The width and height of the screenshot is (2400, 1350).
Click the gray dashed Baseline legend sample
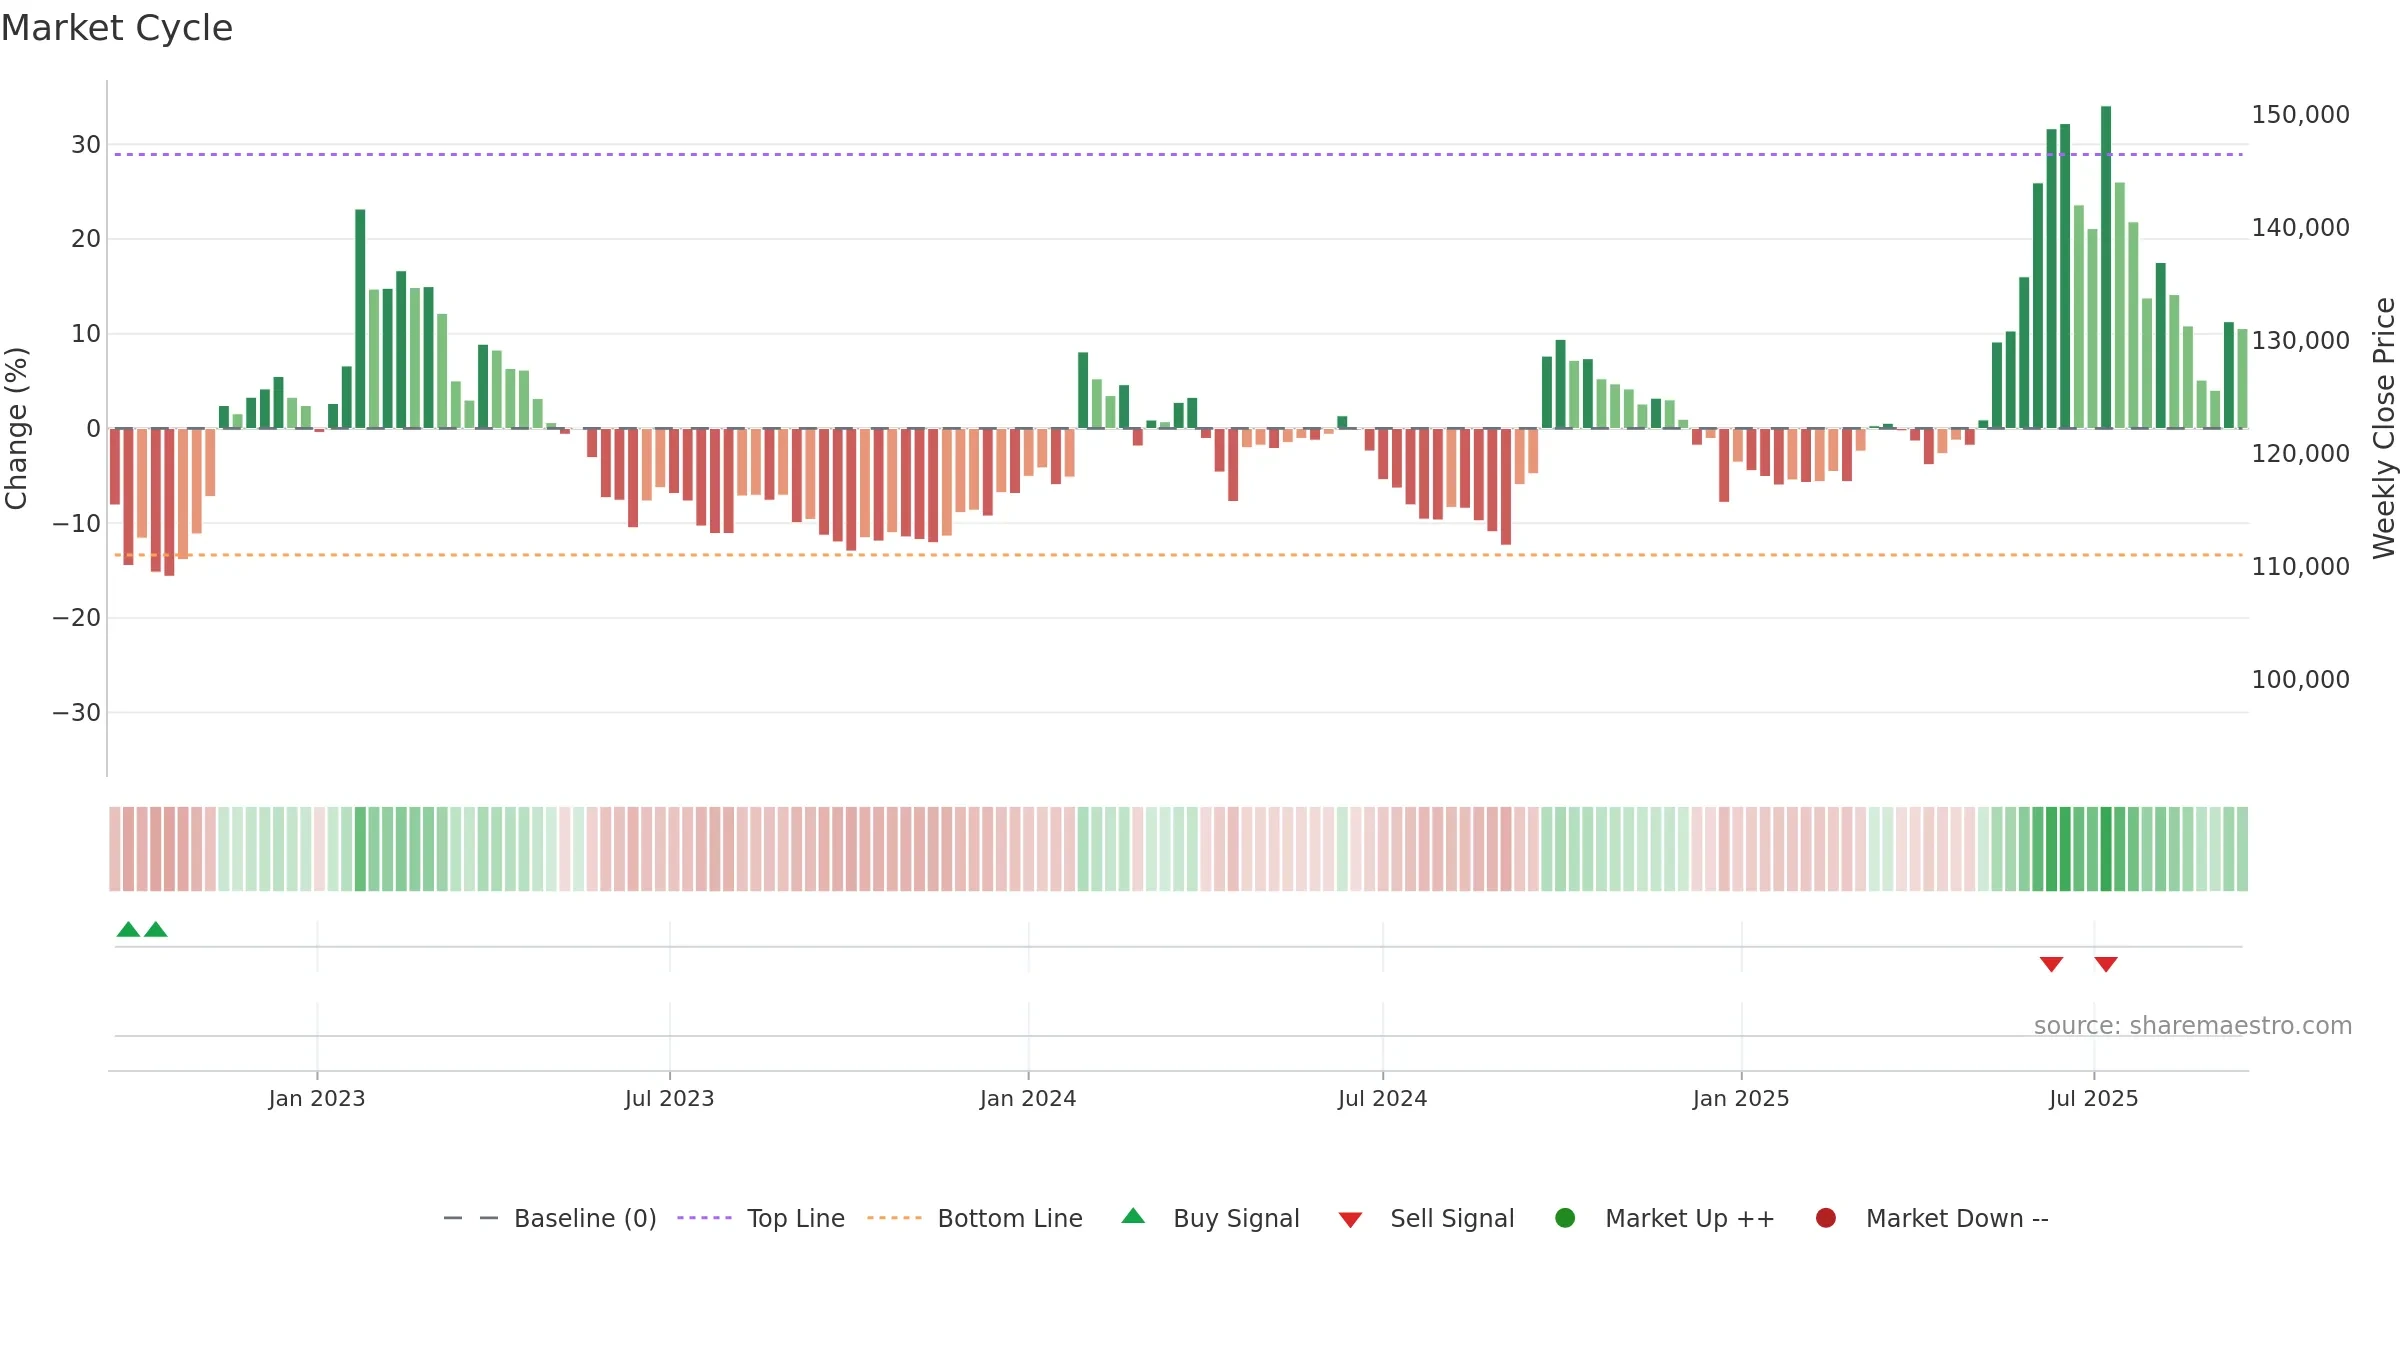tap(470, 1218)
